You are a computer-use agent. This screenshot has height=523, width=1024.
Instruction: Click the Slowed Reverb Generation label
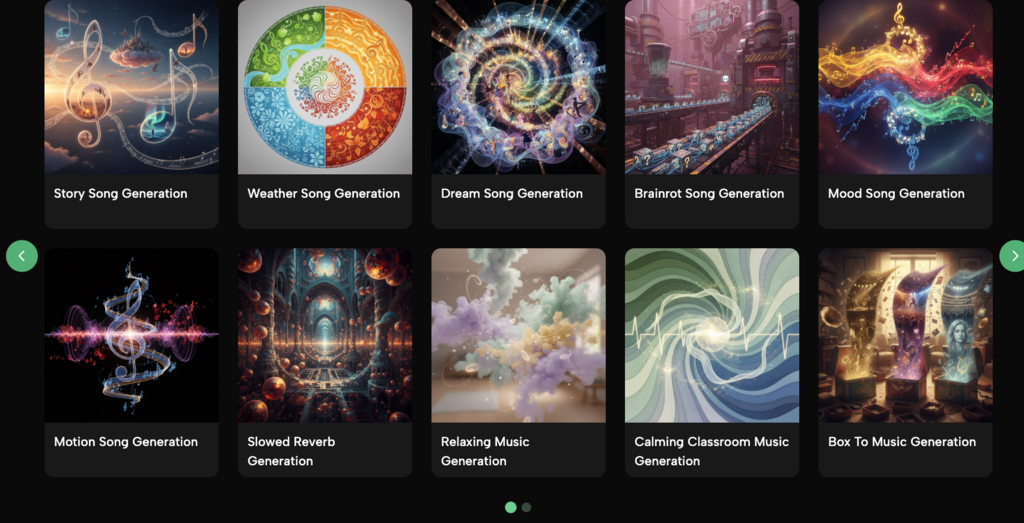(x=291, y=451)
